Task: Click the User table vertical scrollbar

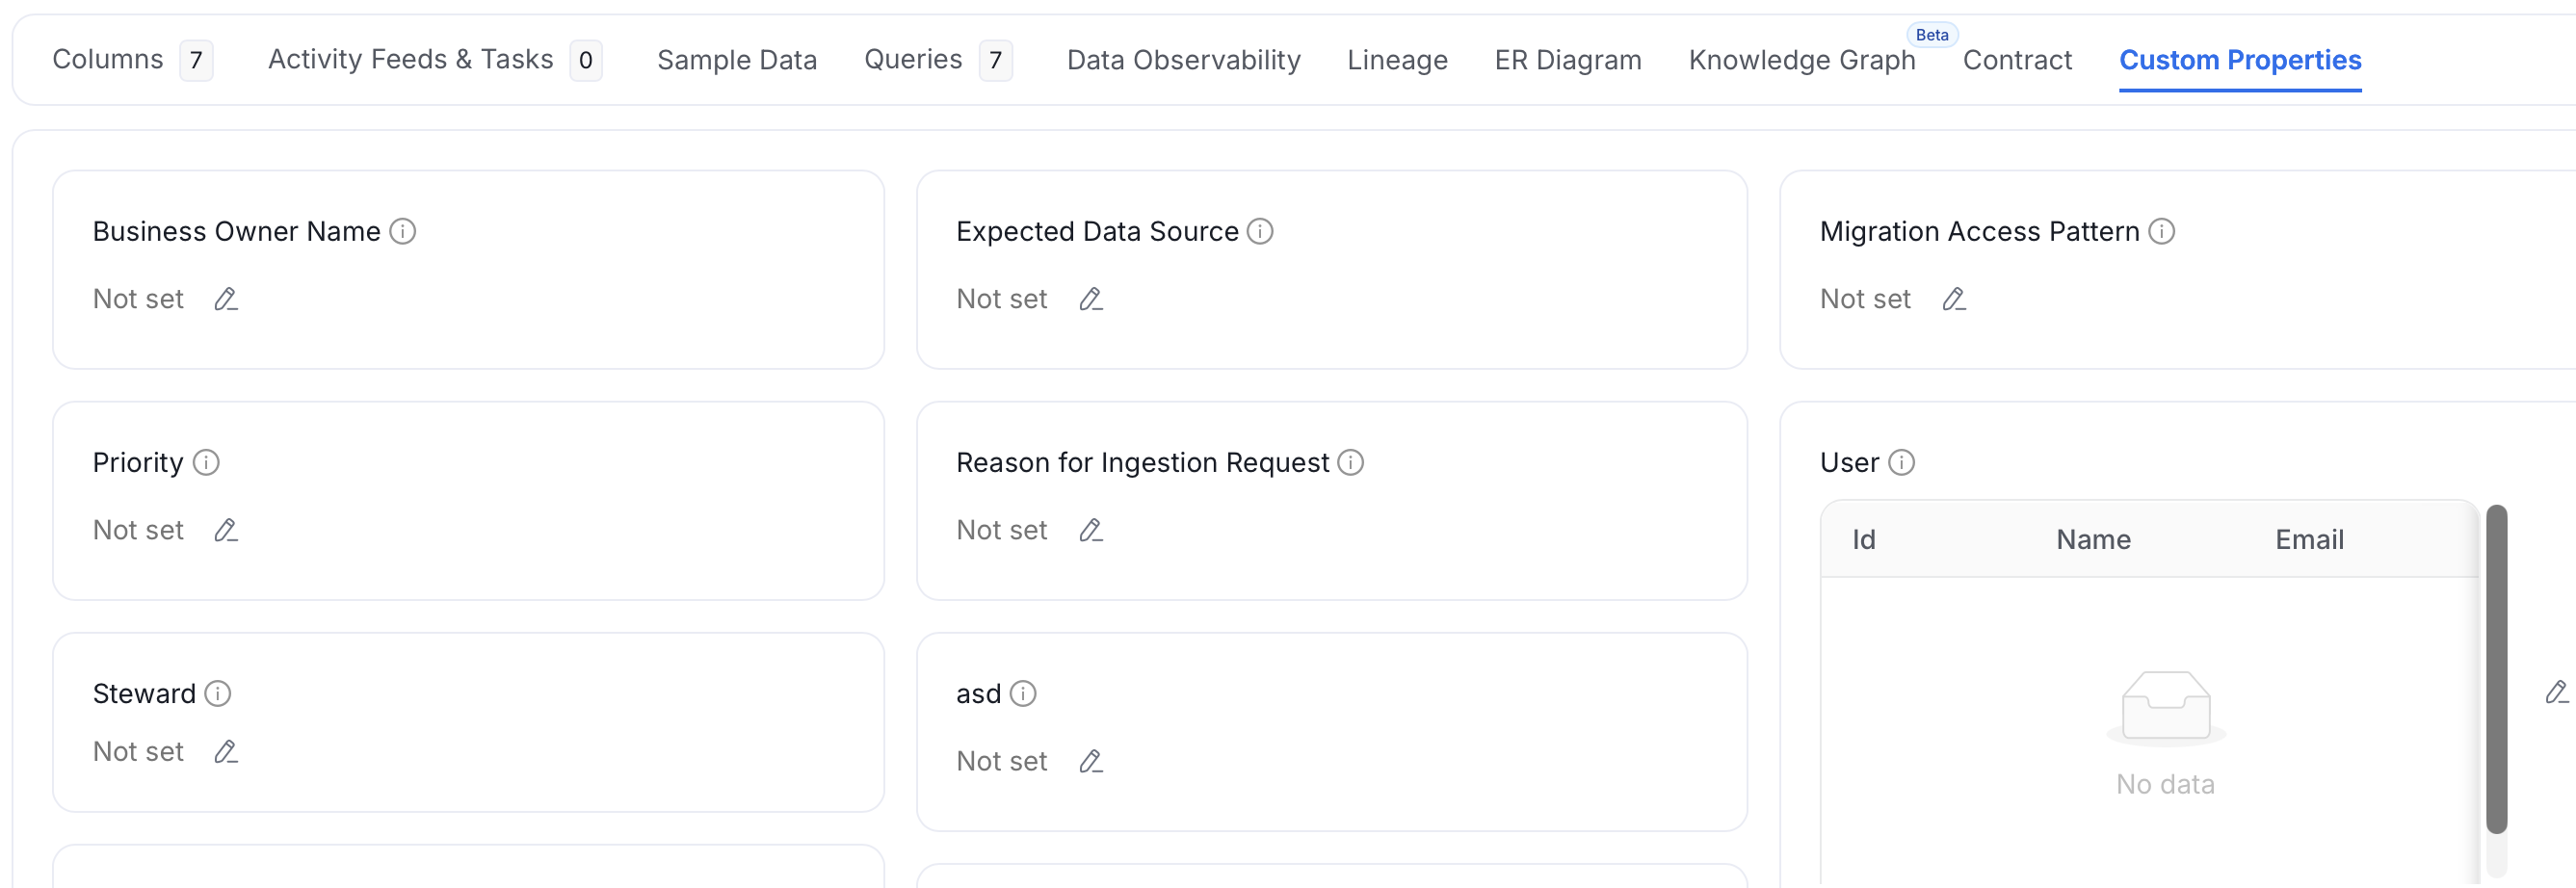Action: pyautogui.click(x=2497, y=670)
